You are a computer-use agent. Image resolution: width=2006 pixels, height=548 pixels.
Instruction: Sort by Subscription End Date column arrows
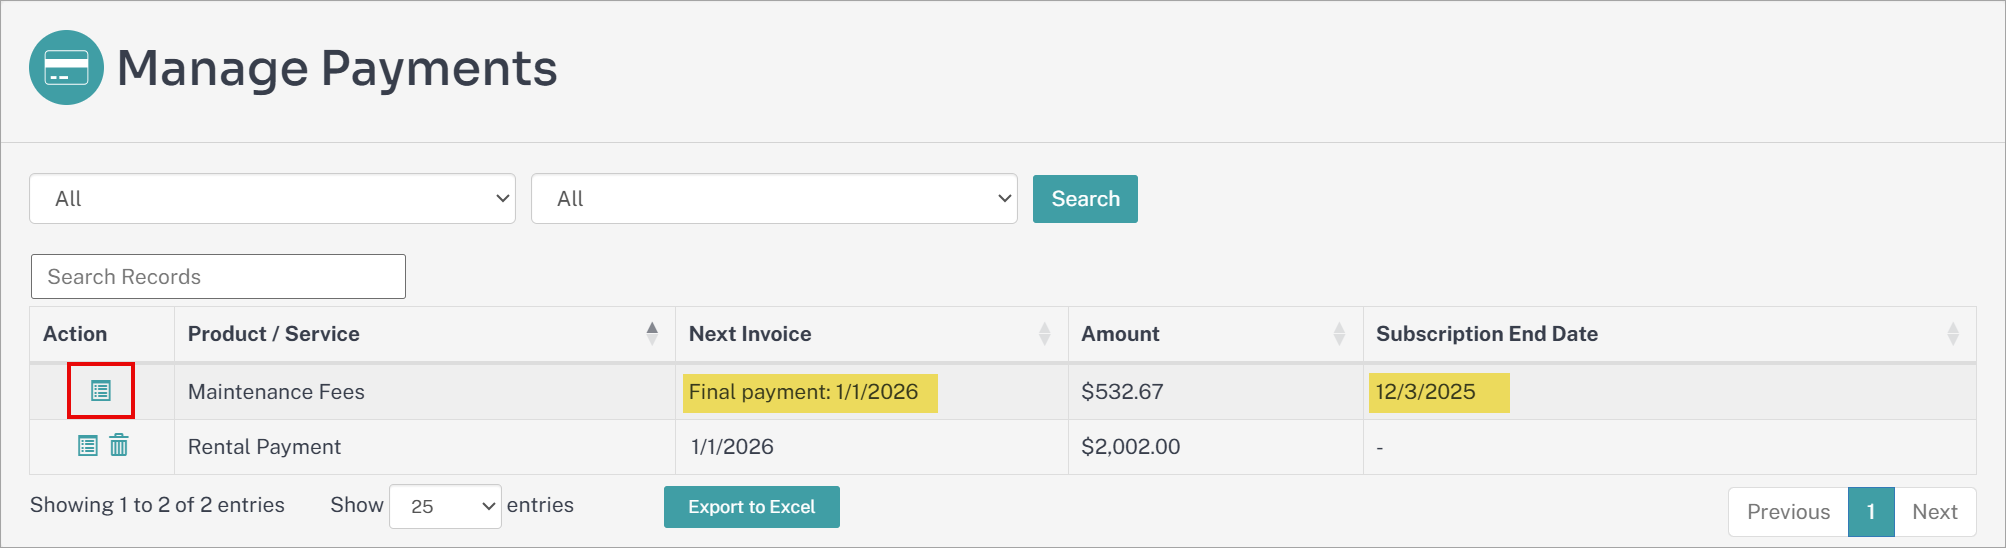[1953, 334]
